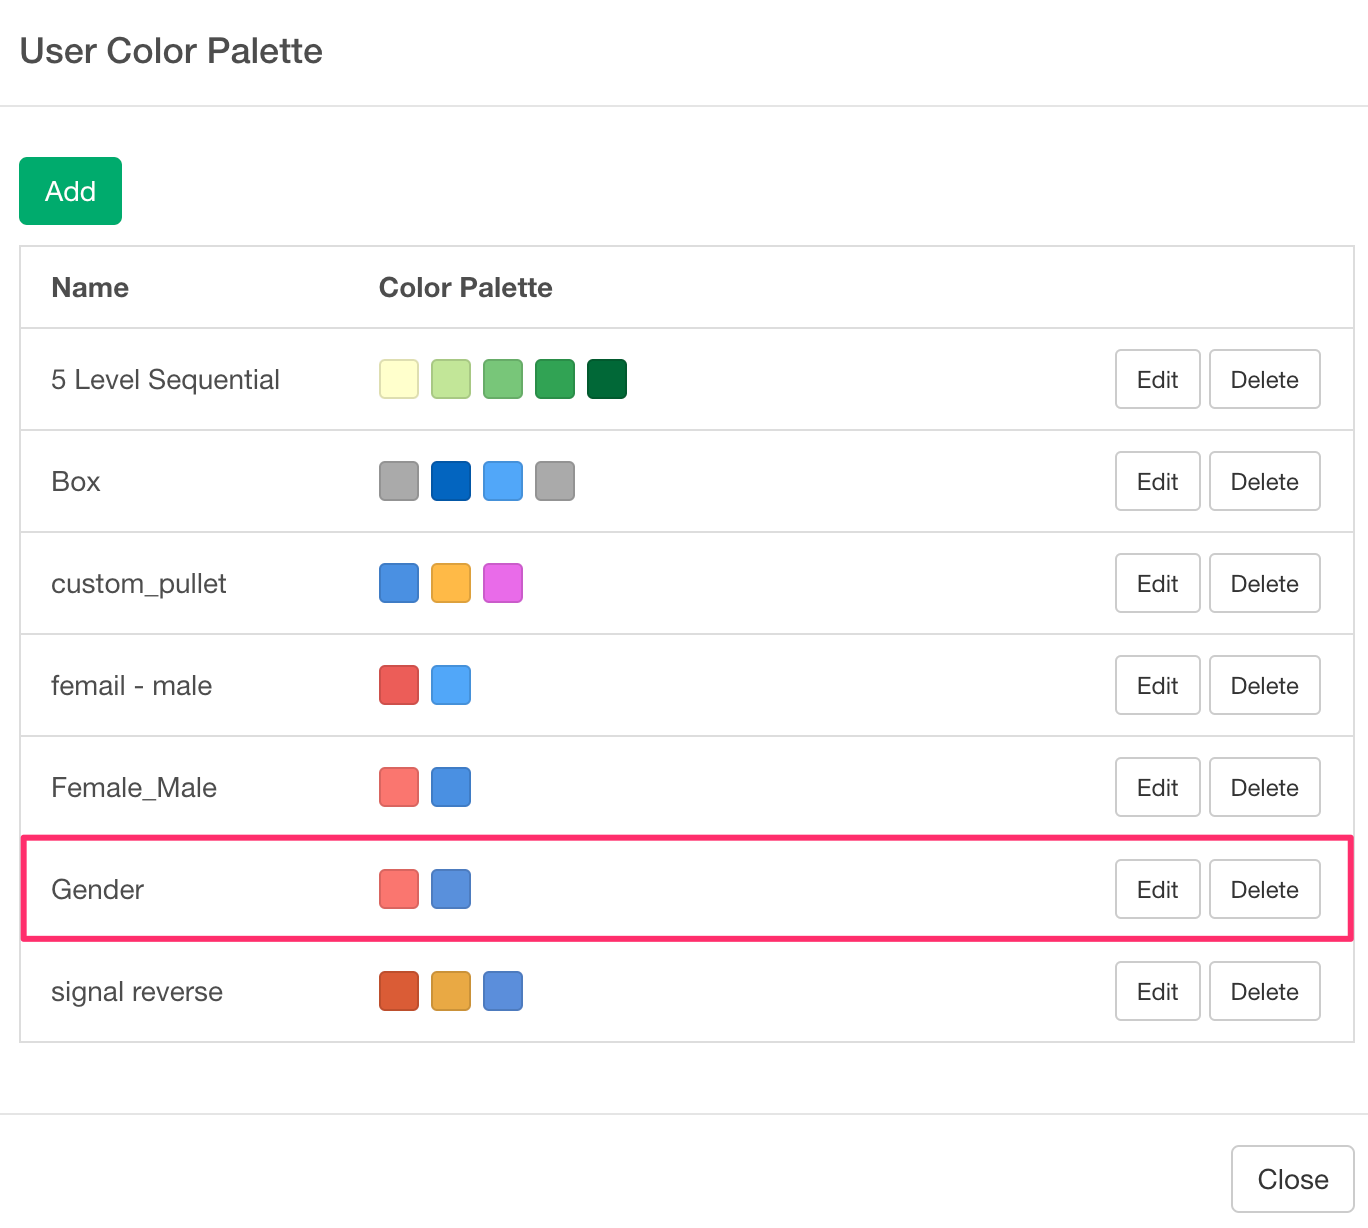The width and height of the screenshot is (1368, 1228).
Task: Select the magenta swatch in custom_pullet
Action: pyautogui.click(x=503, y=583)
